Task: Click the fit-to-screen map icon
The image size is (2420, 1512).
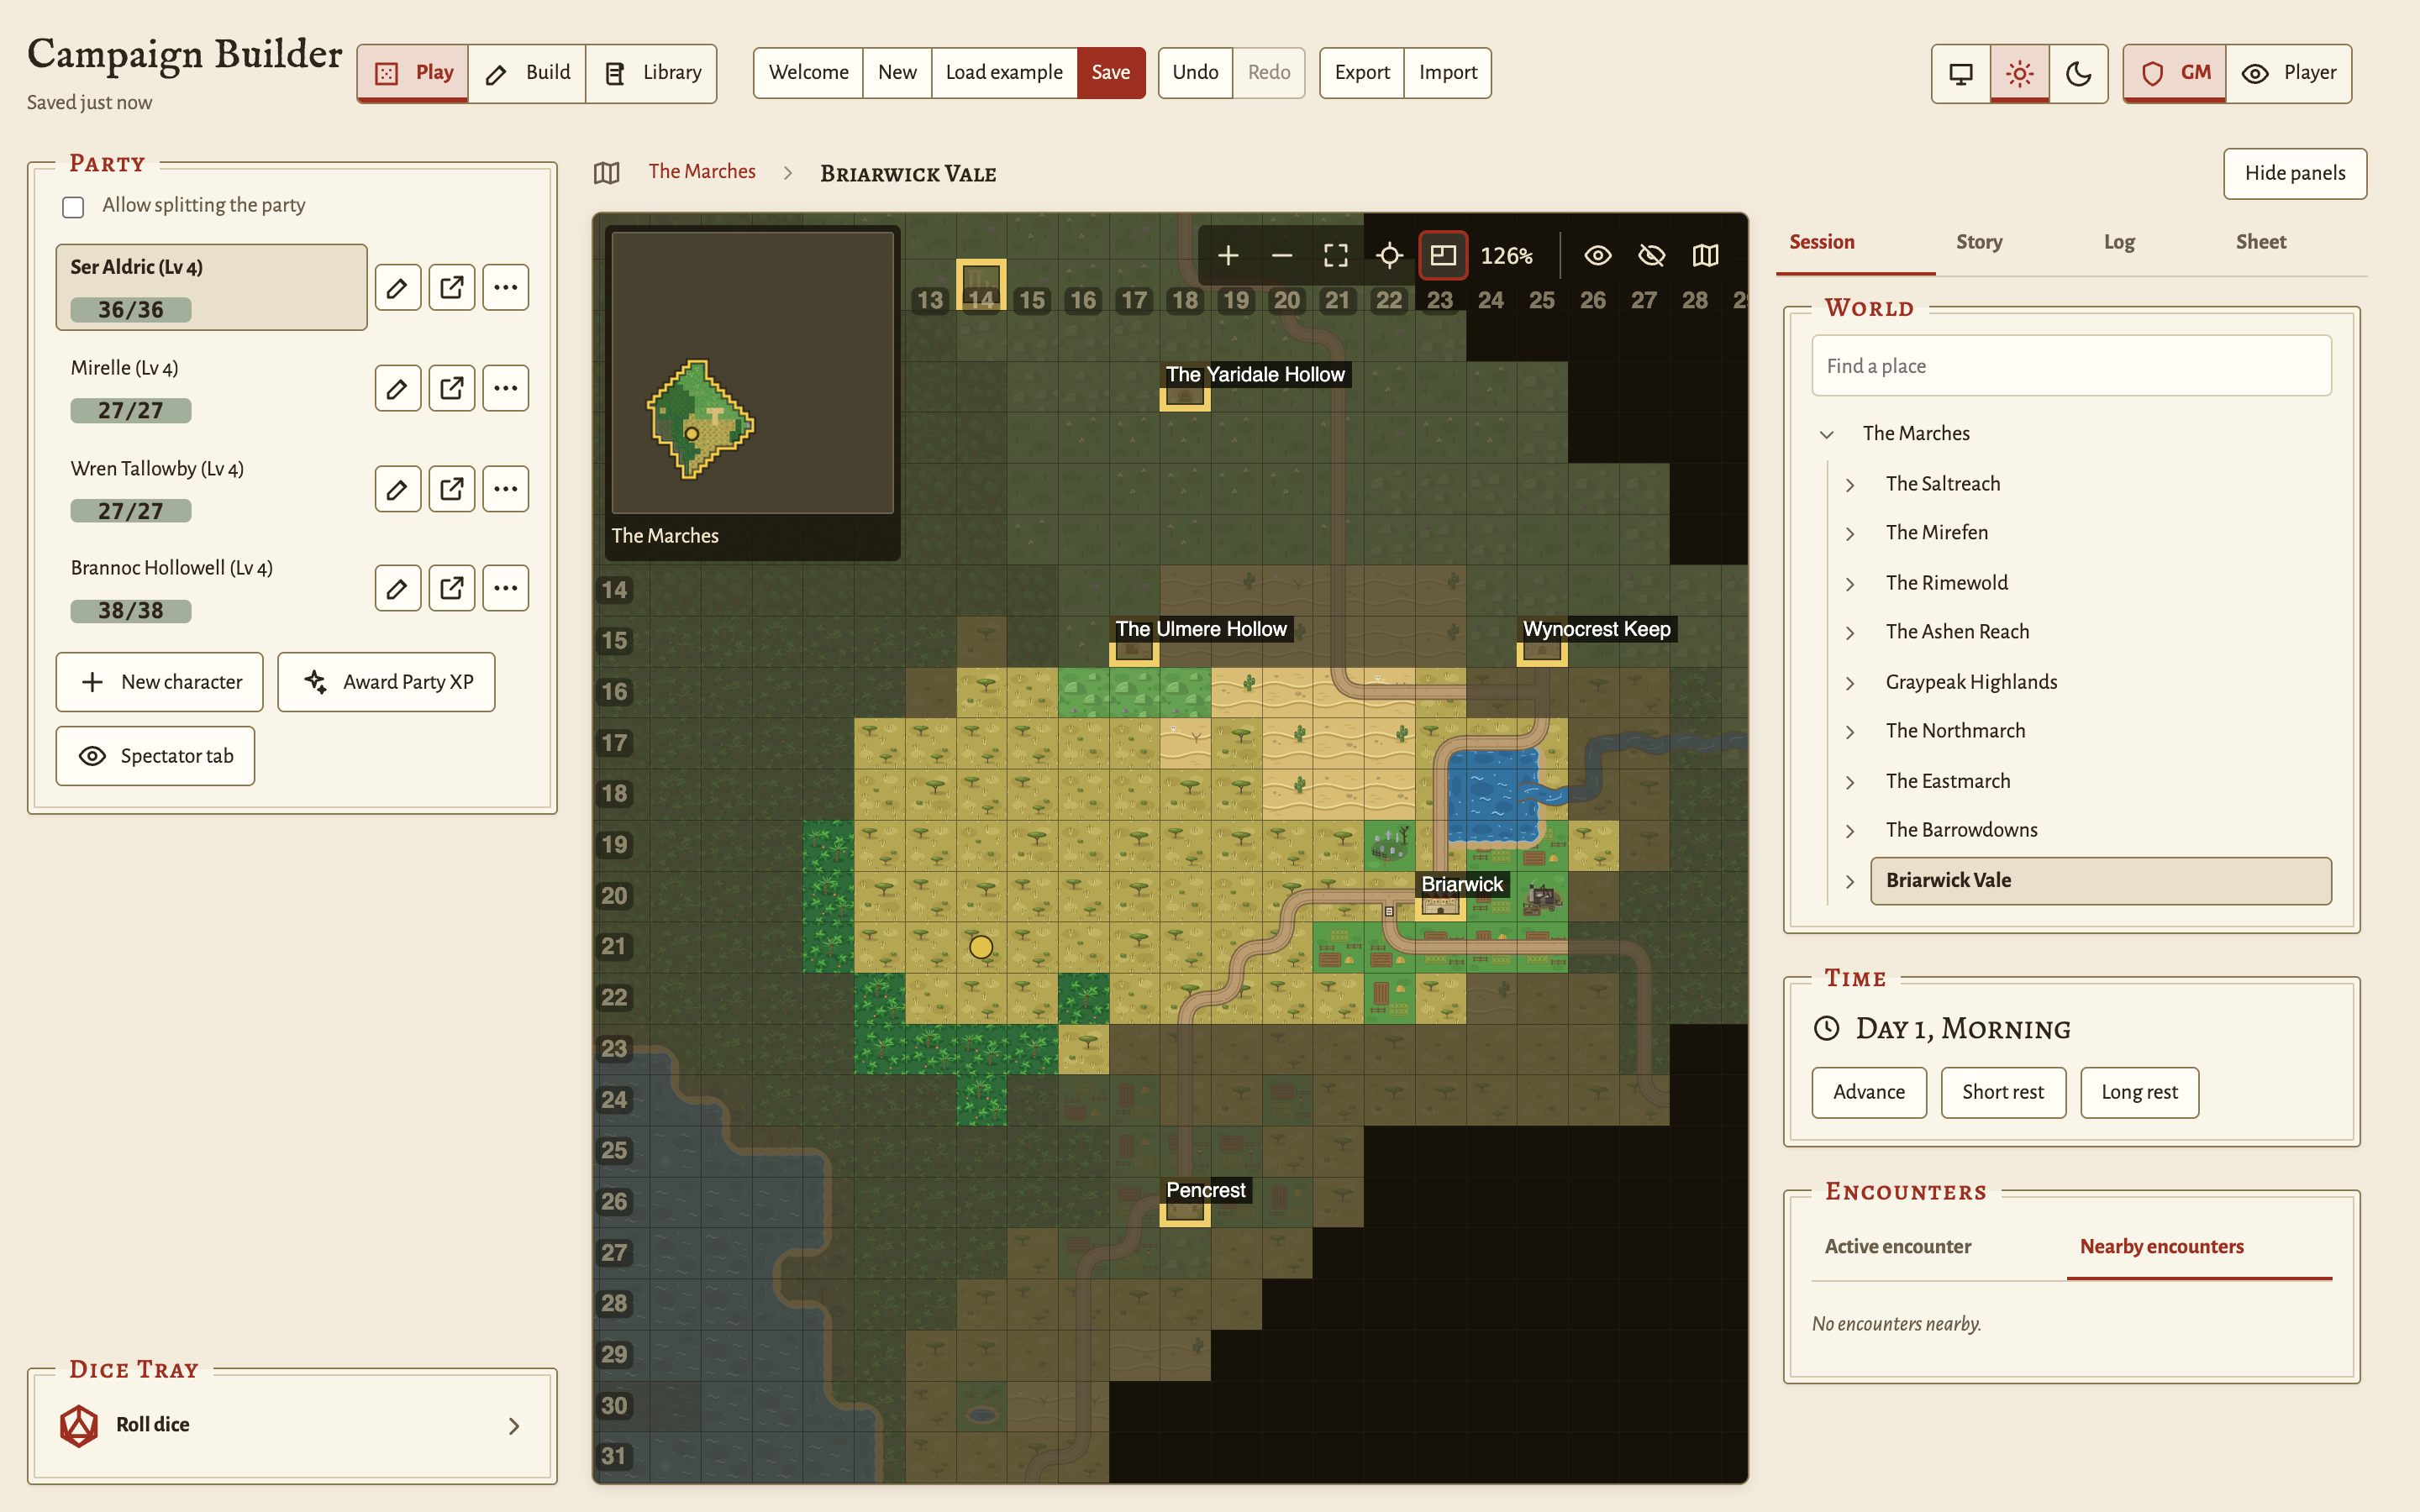Action: [x=1336, y=256]
